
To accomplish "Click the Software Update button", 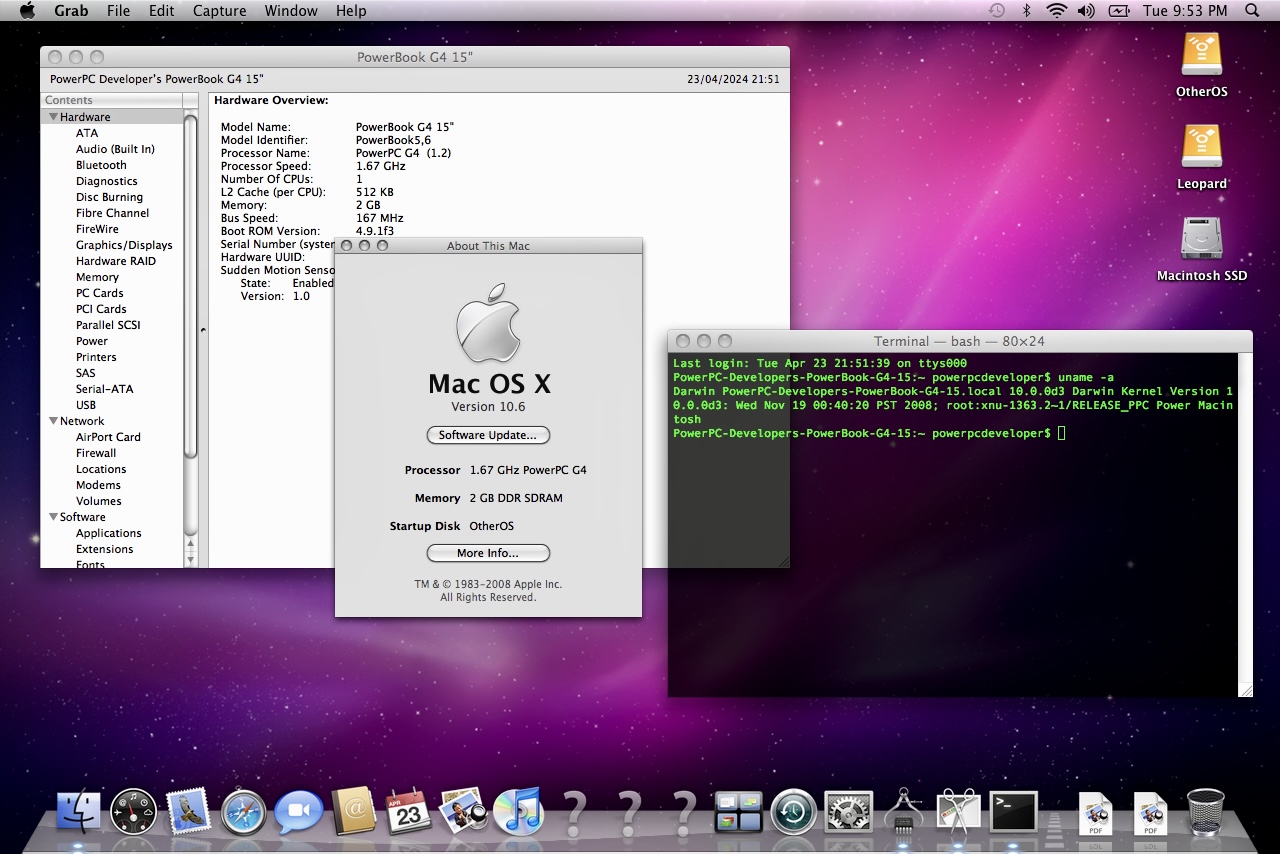I will (488, 435).
